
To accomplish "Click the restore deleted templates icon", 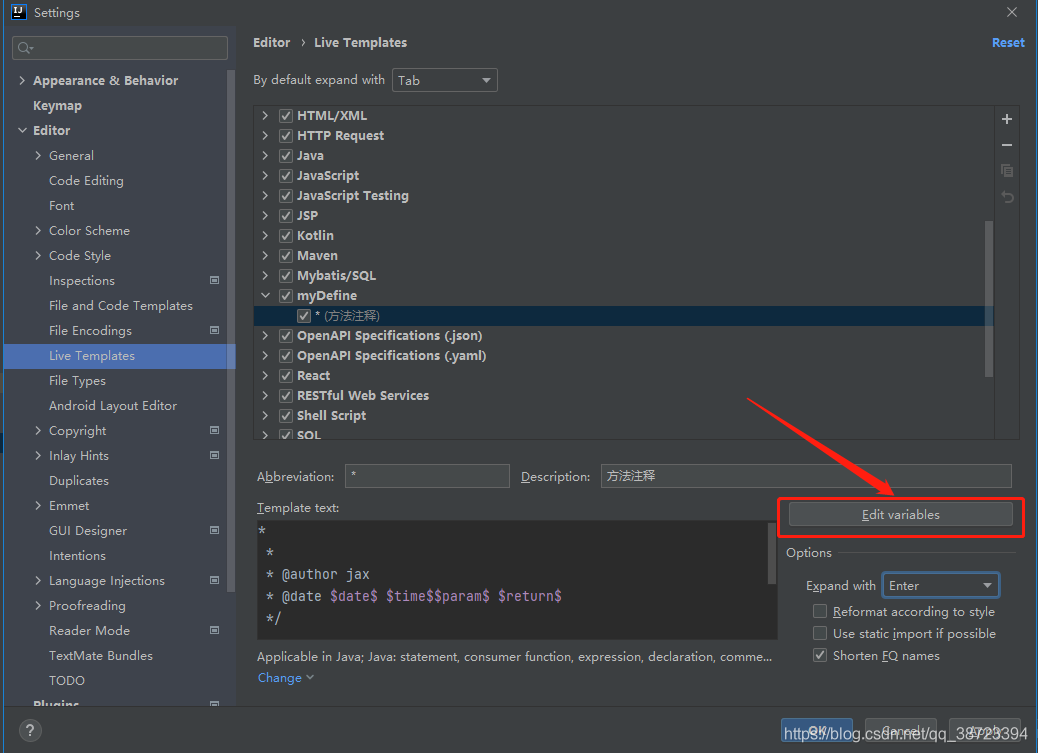I will coord(1007,197).
